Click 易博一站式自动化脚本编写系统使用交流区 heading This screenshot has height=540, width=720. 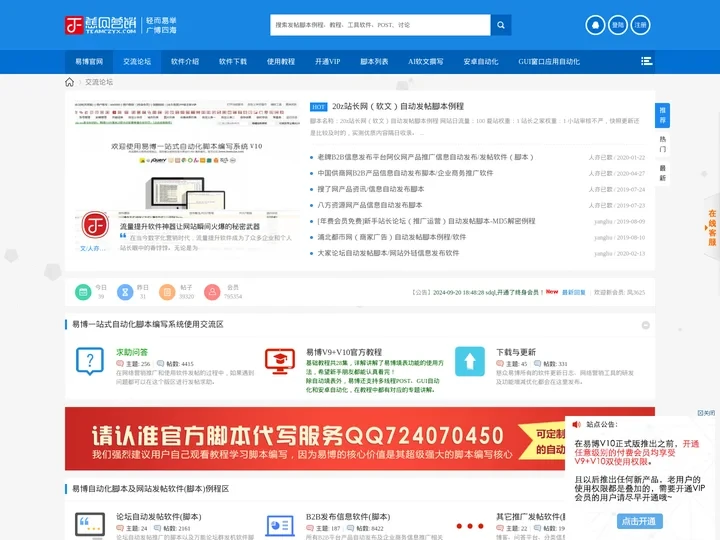click(x=147, y=325)
